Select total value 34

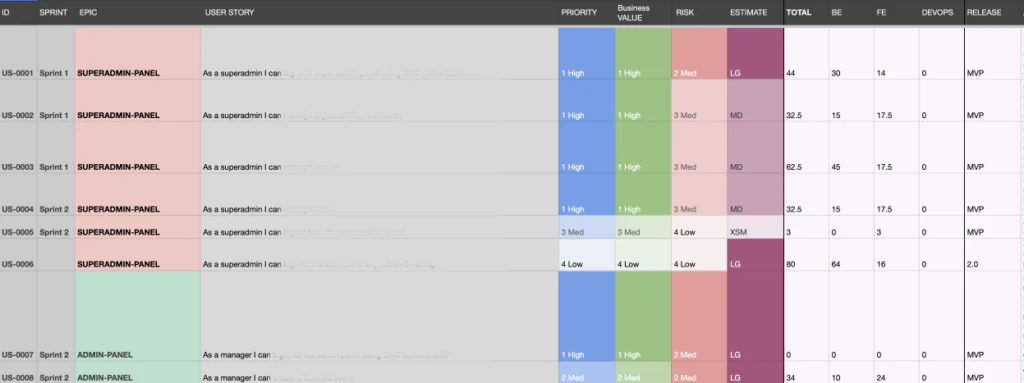(807, 373)
